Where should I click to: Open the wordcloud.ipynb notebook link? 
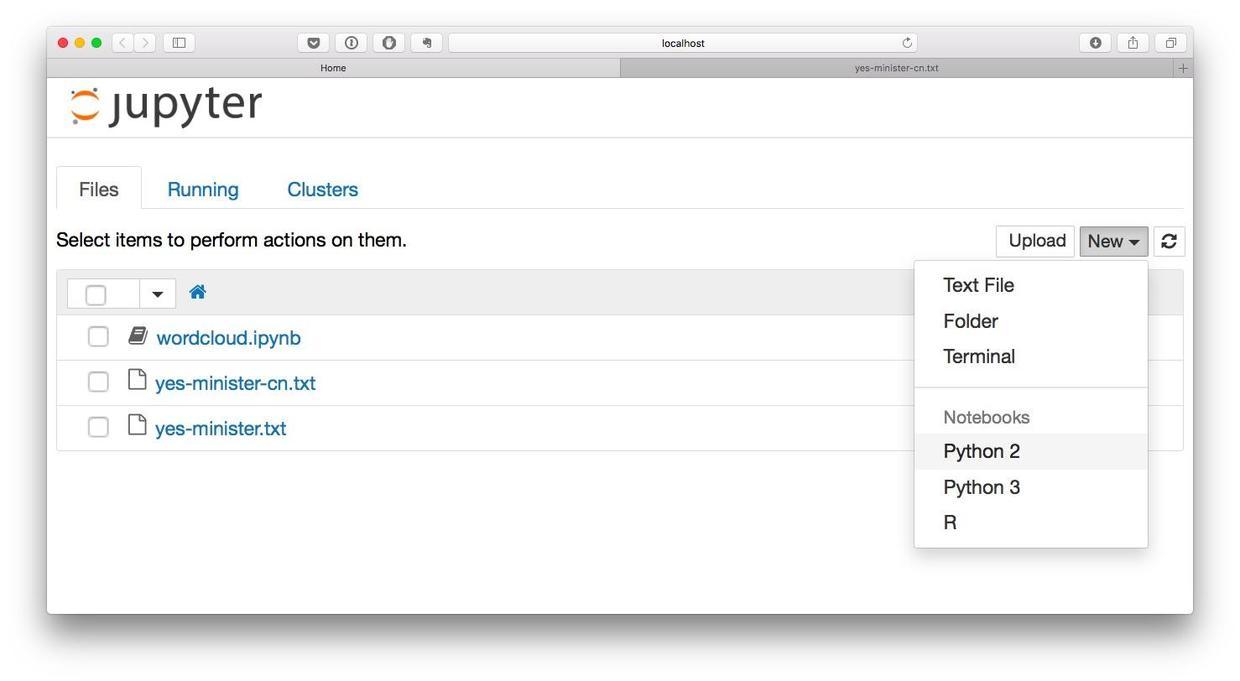pyautogui.click(x=228, y=338)
